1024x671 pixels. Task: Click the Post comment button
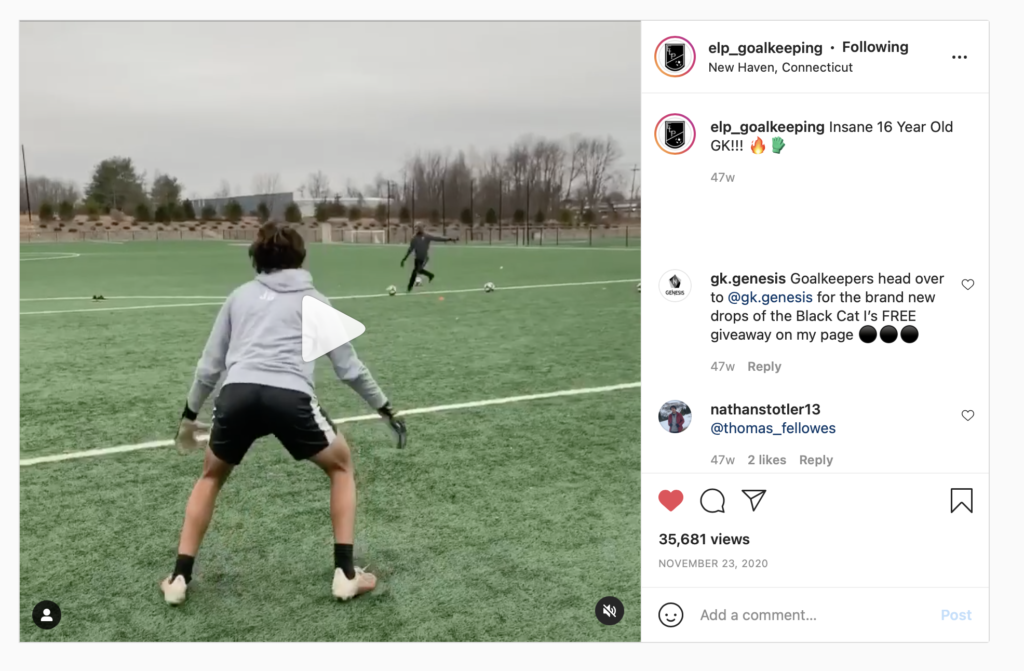[x=956, y=615]
